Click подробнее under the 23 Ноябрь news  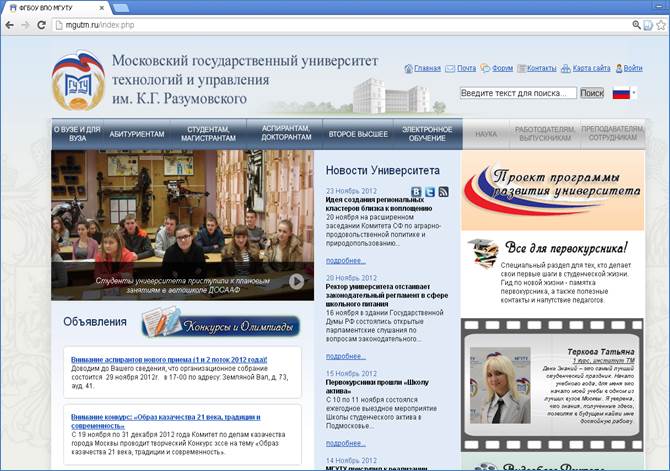pos(346,261)
